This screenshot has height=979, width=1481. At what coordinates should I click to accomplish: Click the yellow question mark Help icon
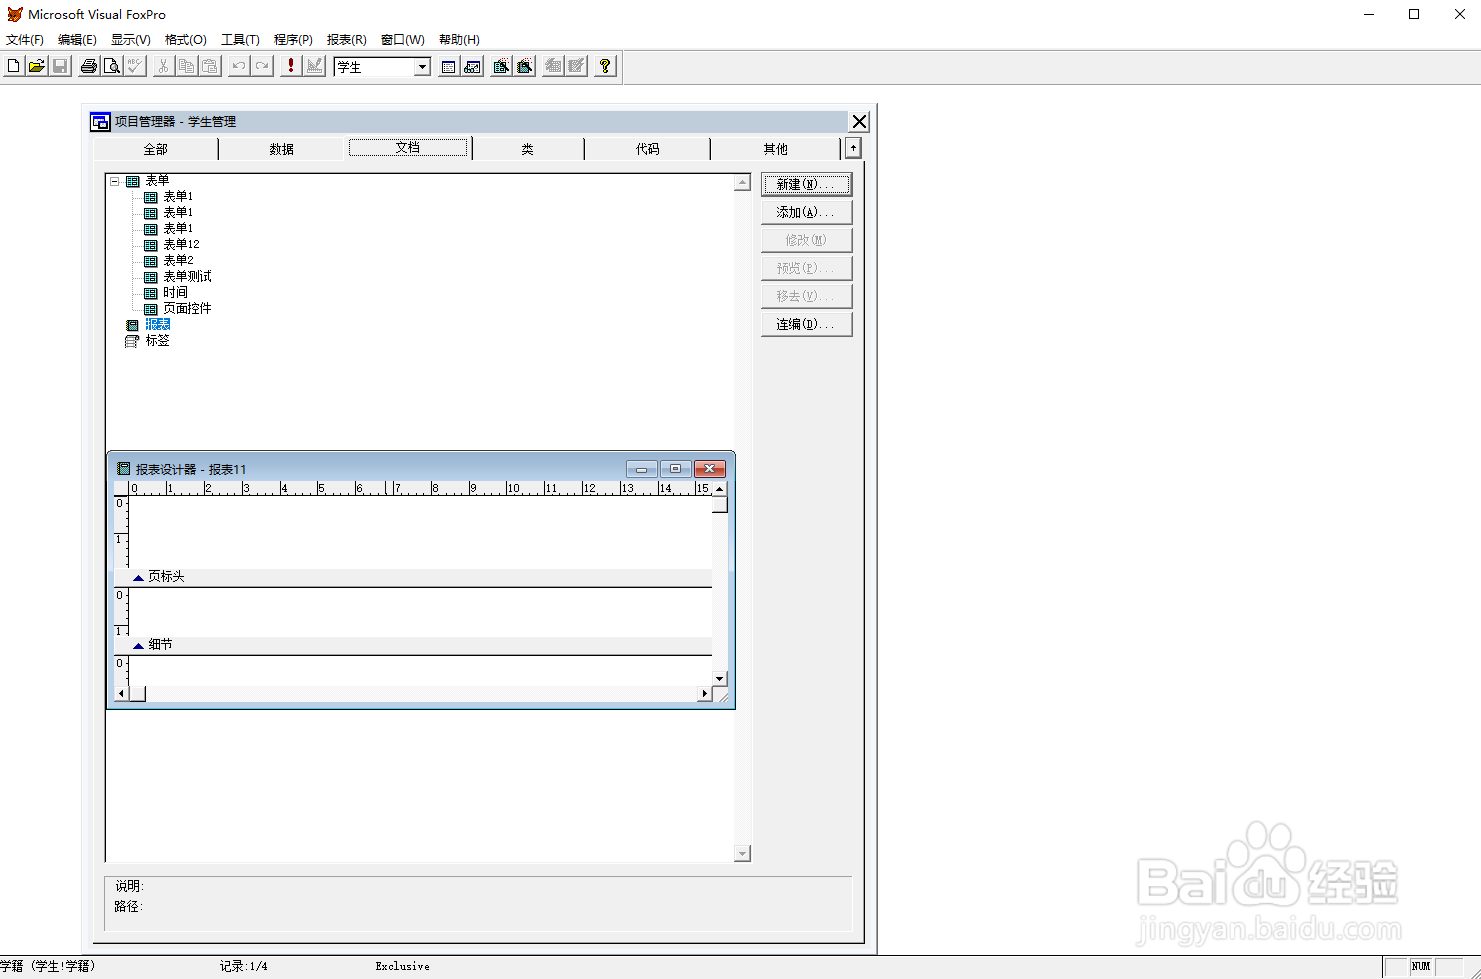point(605,66)
